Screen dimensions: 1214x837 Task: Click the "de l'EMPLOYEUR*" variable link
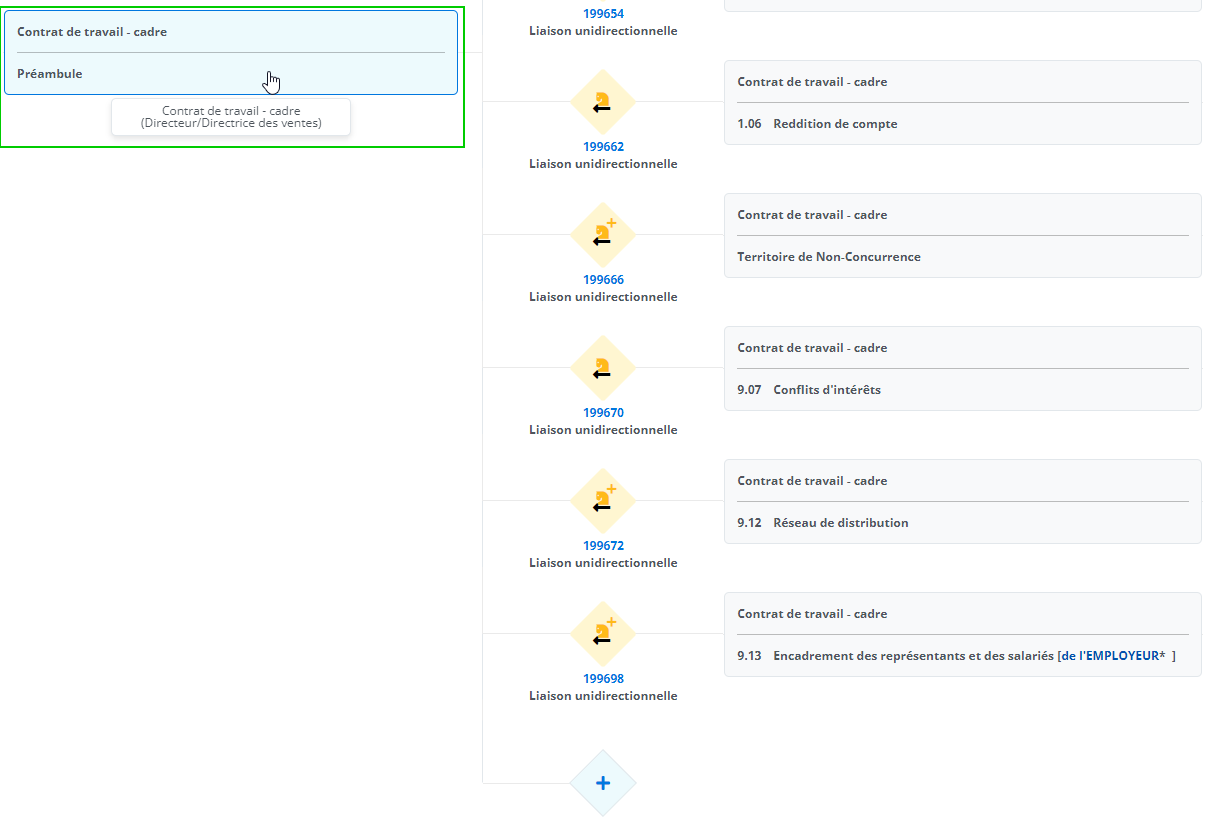point(1113,656)
